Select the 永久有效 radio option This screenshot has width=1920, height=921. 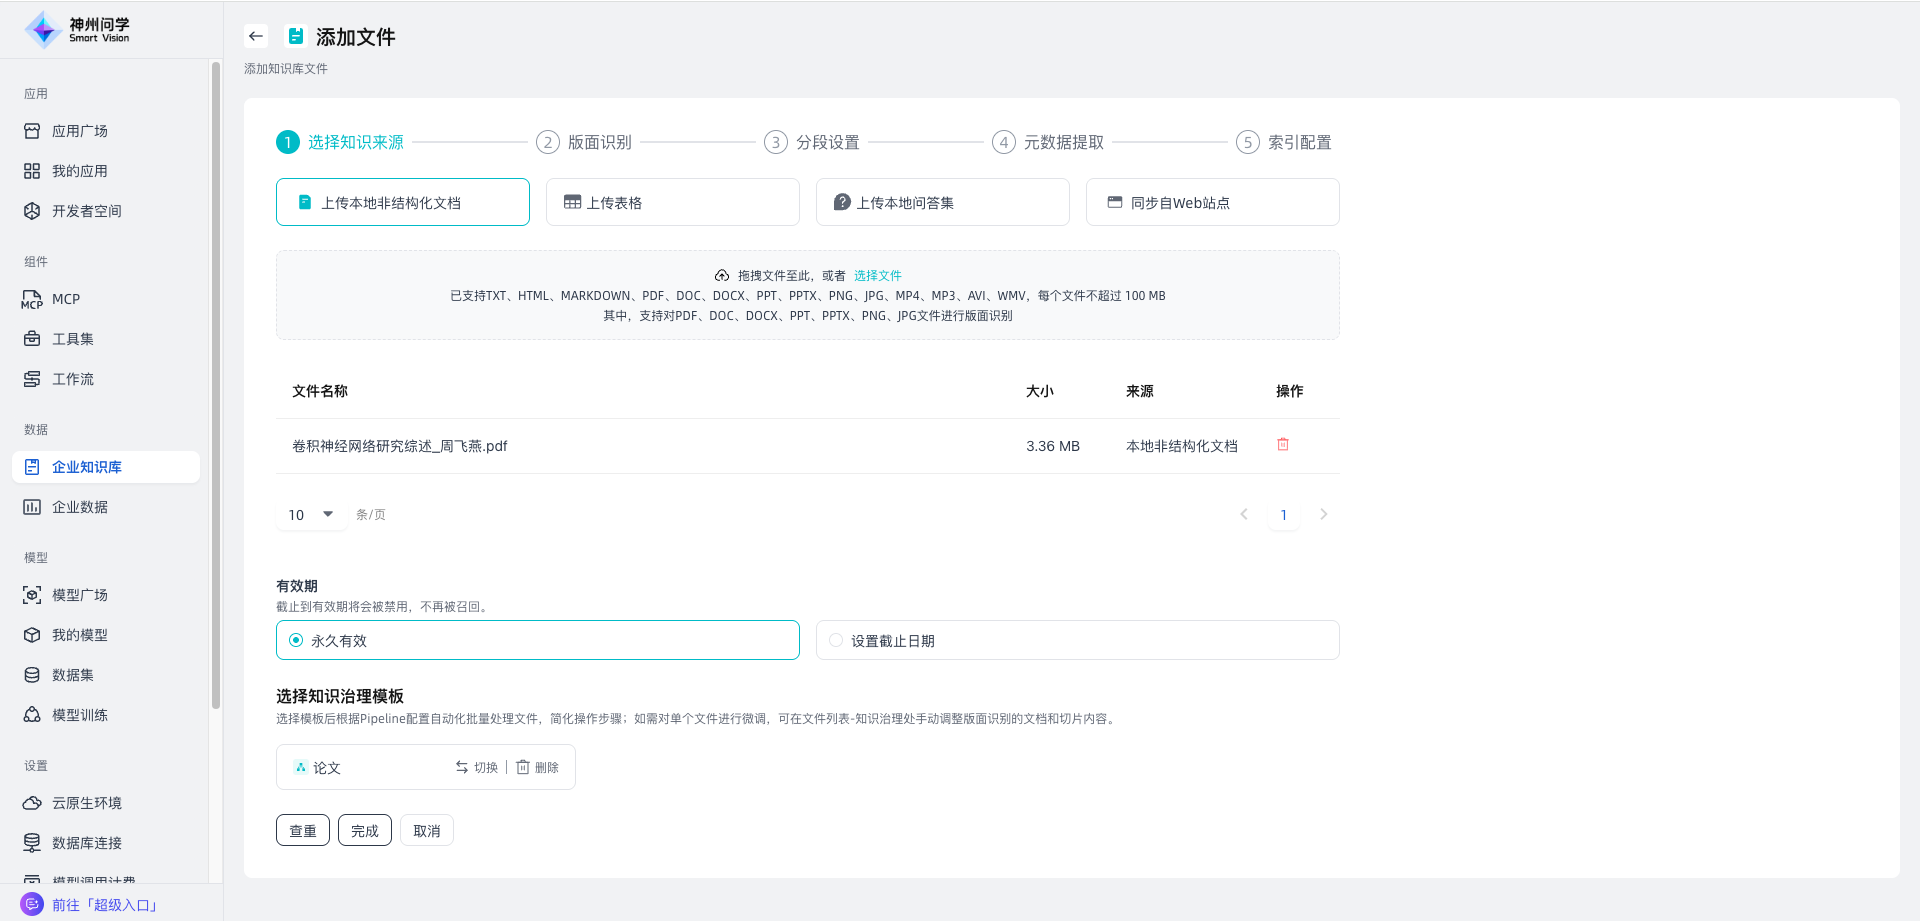click(x=296, y=640)
